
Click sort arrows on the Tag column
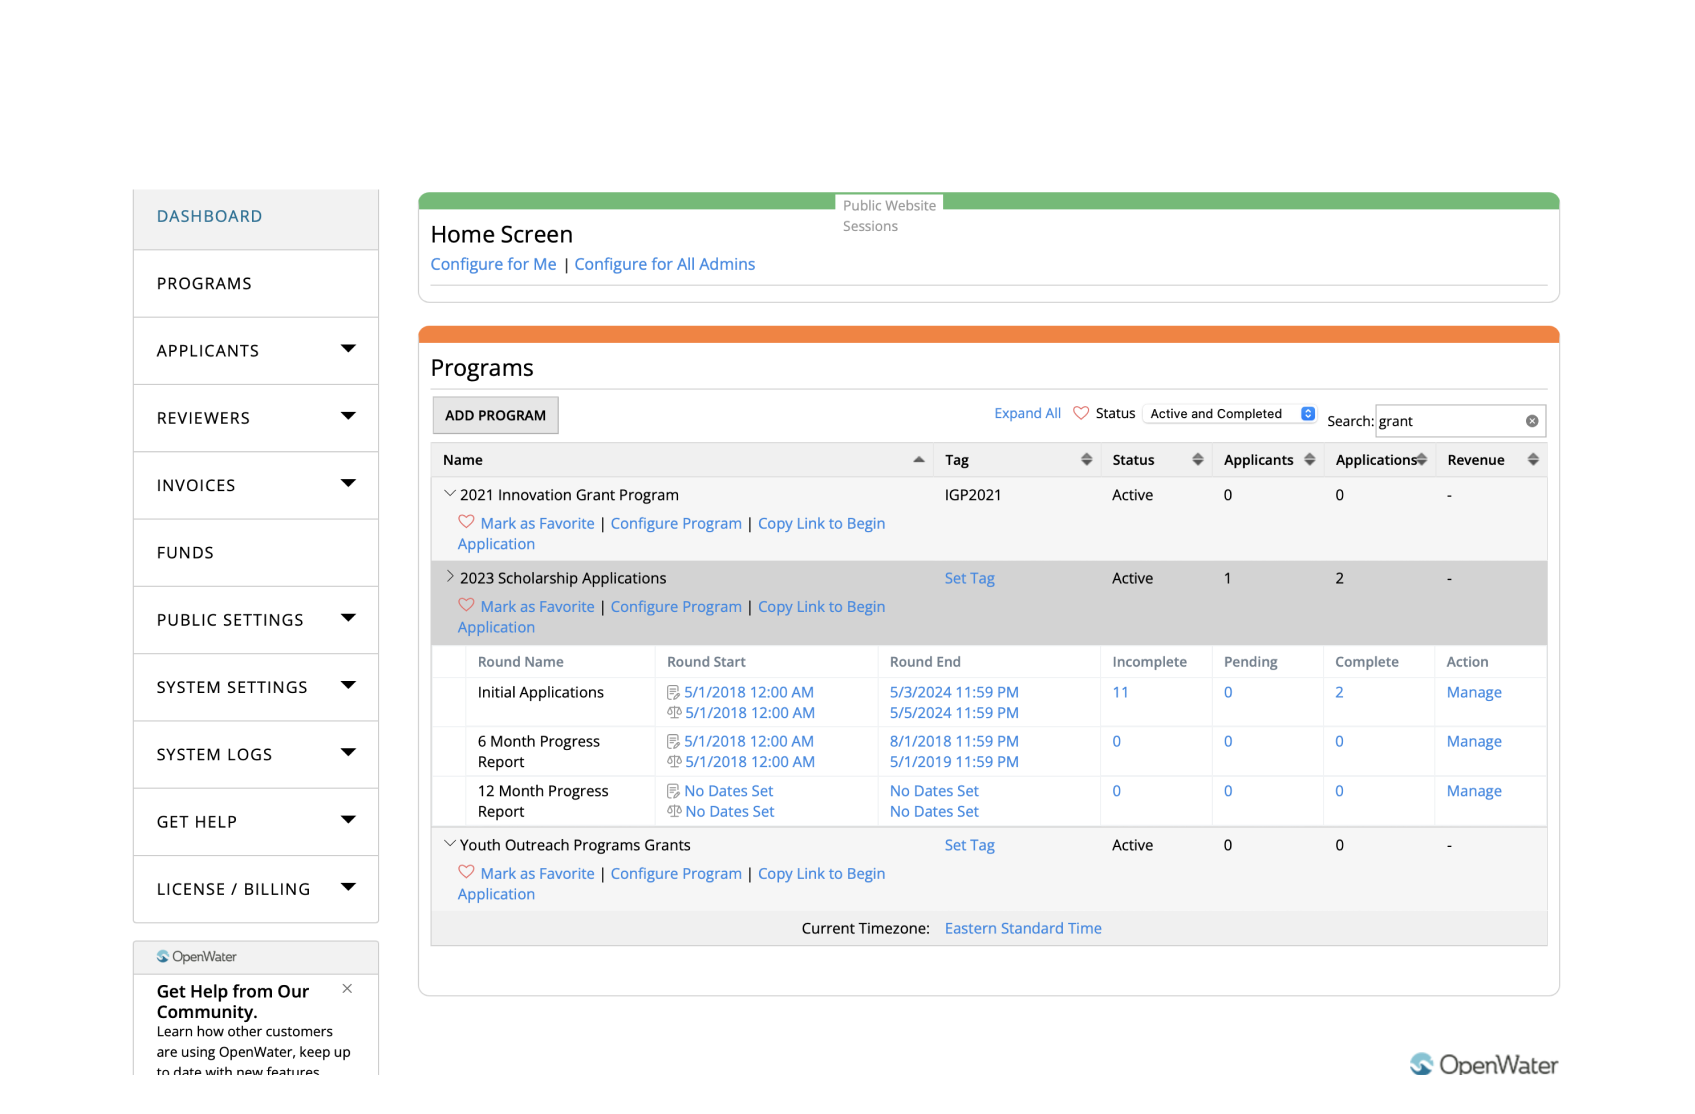pos(1086,460)
